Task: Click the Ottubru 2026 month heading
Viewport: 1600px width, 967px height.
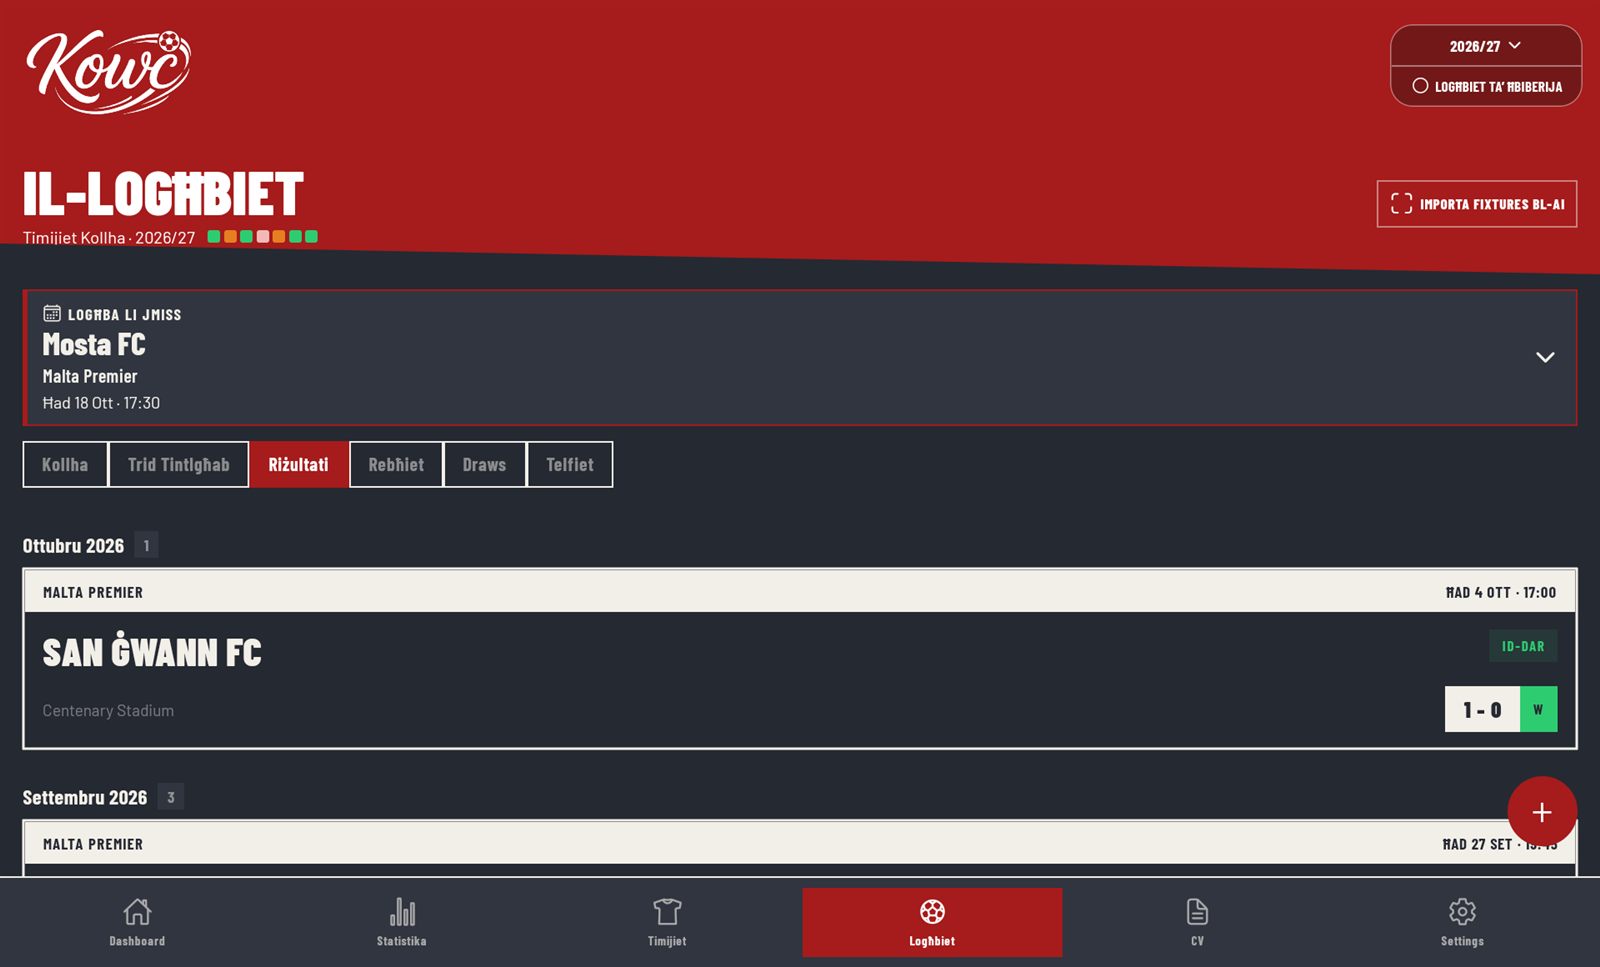Action: [74, 546]
